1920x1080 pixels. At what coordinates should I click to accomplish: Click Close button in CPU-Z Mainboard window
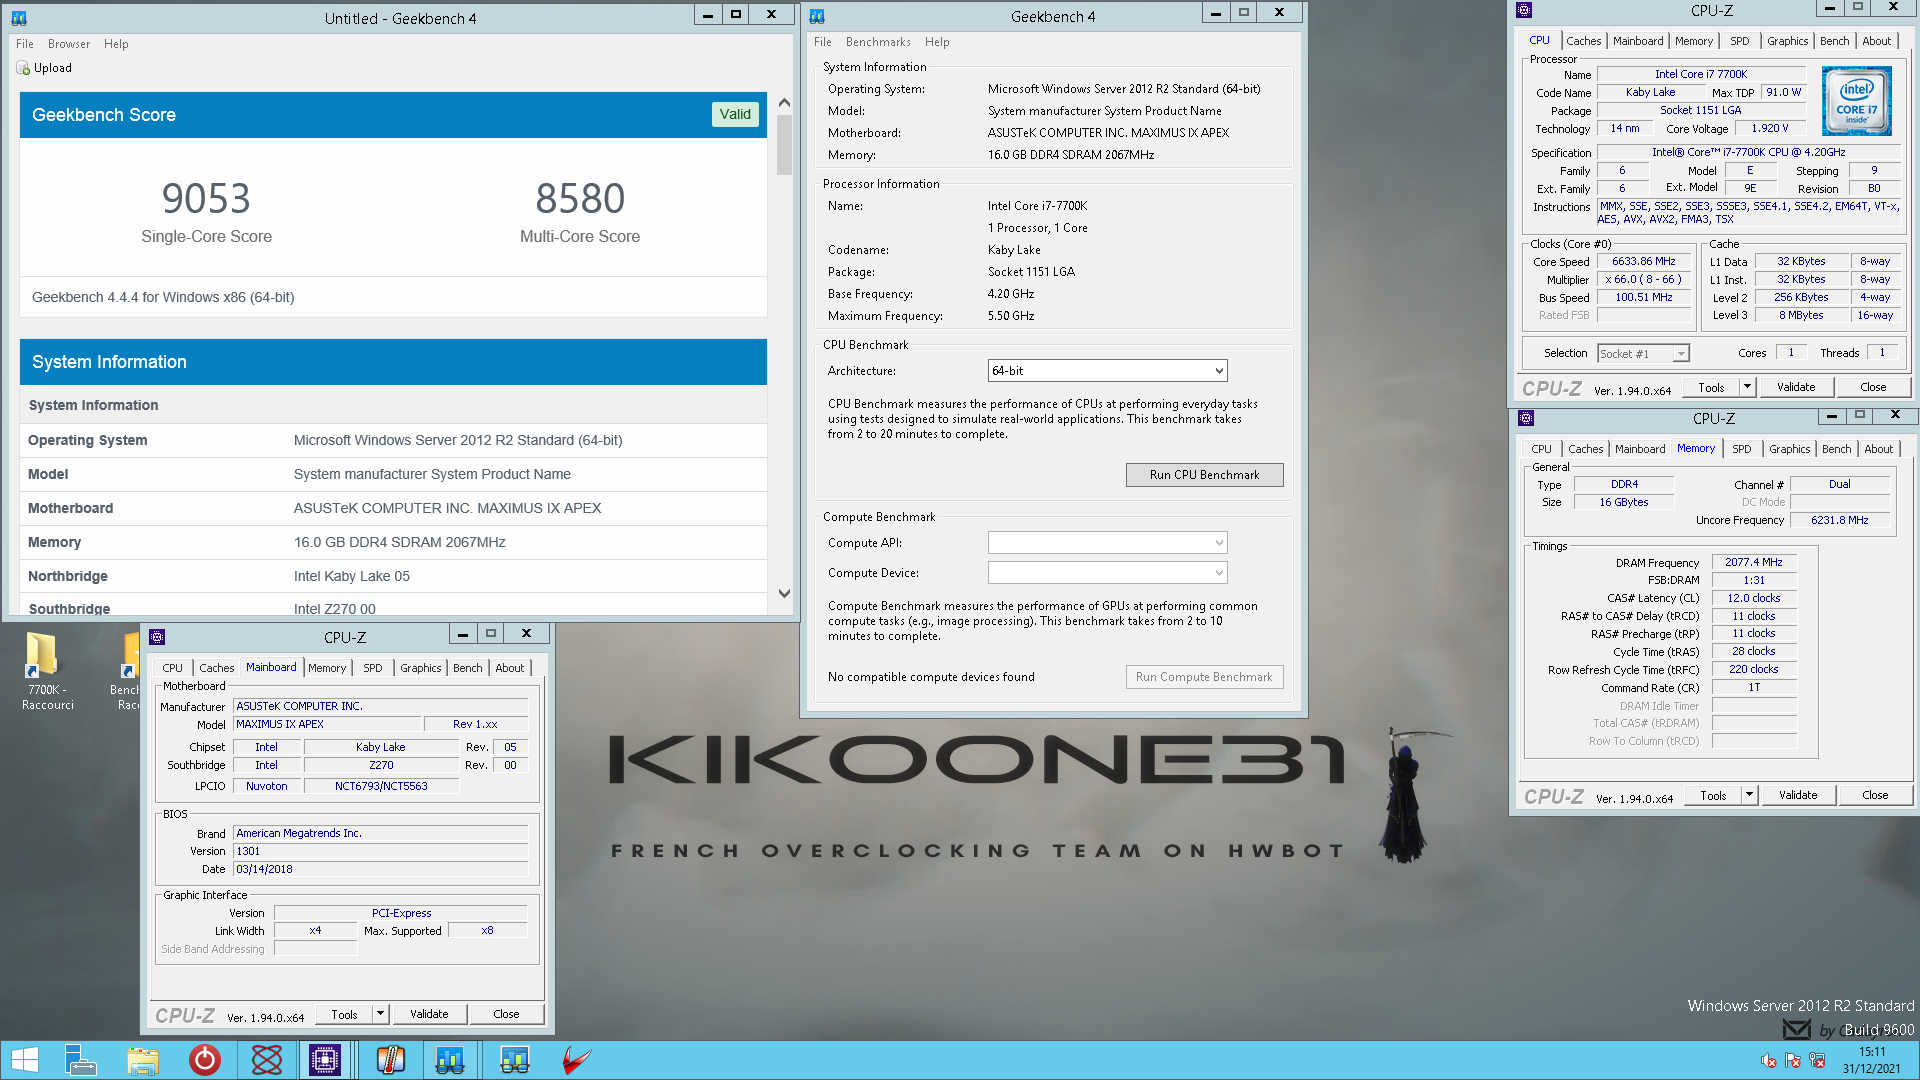(506, 1014)
